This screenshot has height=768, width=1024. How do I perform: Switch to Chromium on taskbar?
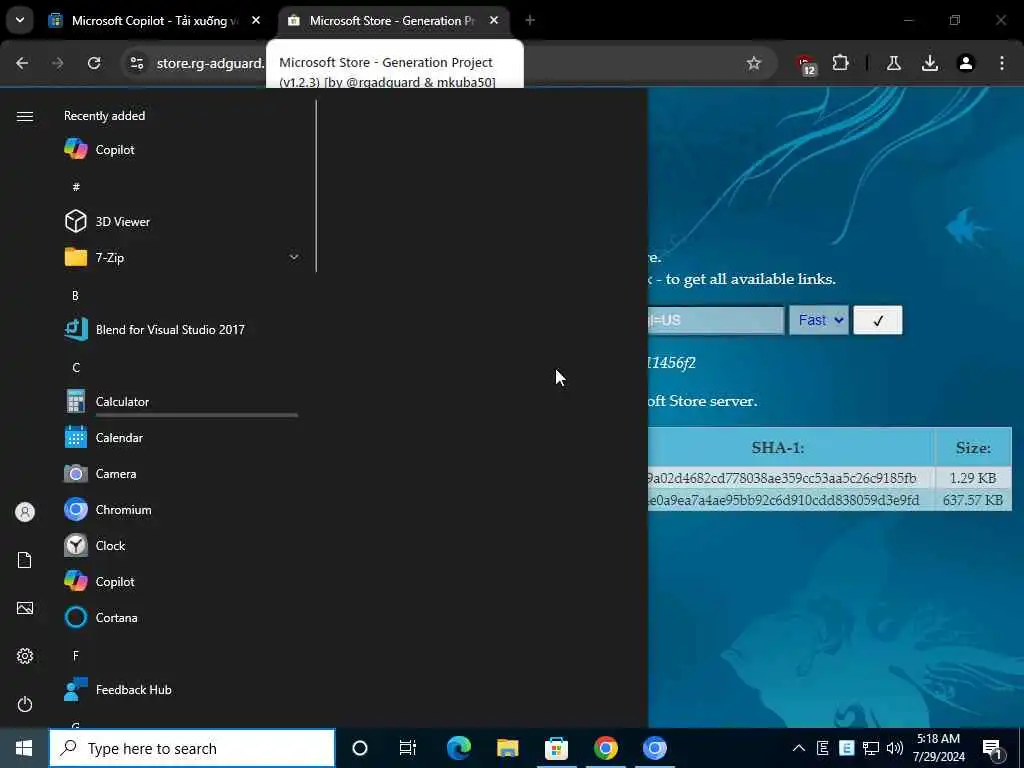pyautogui.click(x=654, y=748)
